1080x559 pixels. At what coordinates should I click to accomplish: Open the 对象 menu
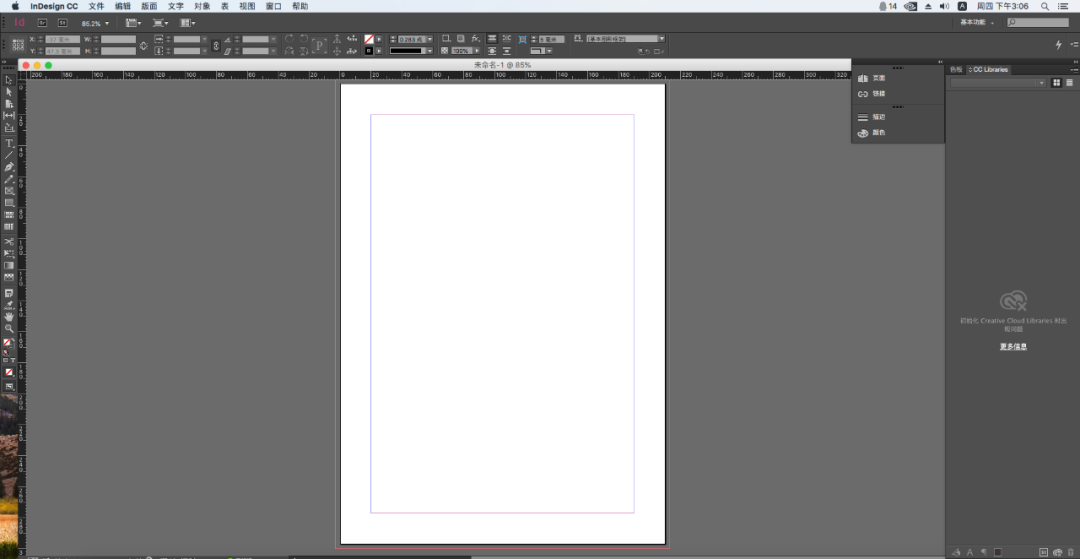point(202,6)
